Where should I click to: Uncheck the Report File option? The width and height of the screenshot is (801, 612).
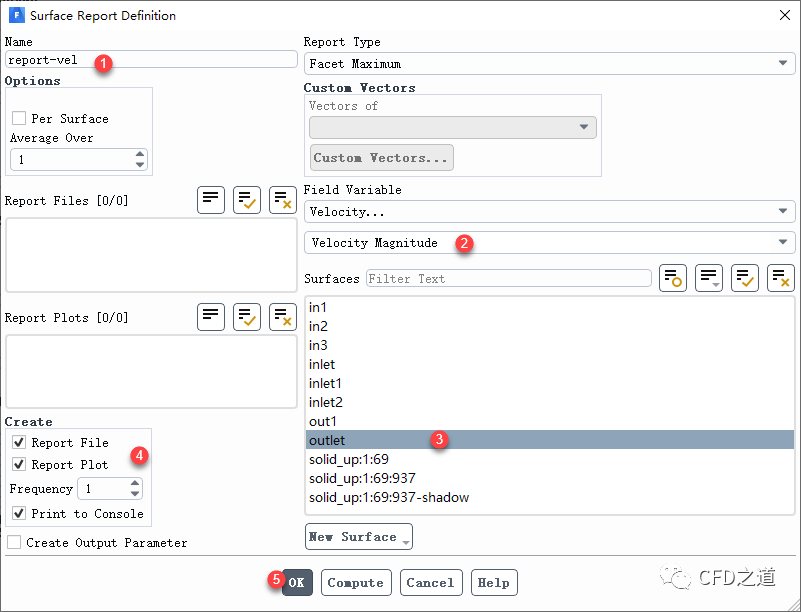pos(19,442)
